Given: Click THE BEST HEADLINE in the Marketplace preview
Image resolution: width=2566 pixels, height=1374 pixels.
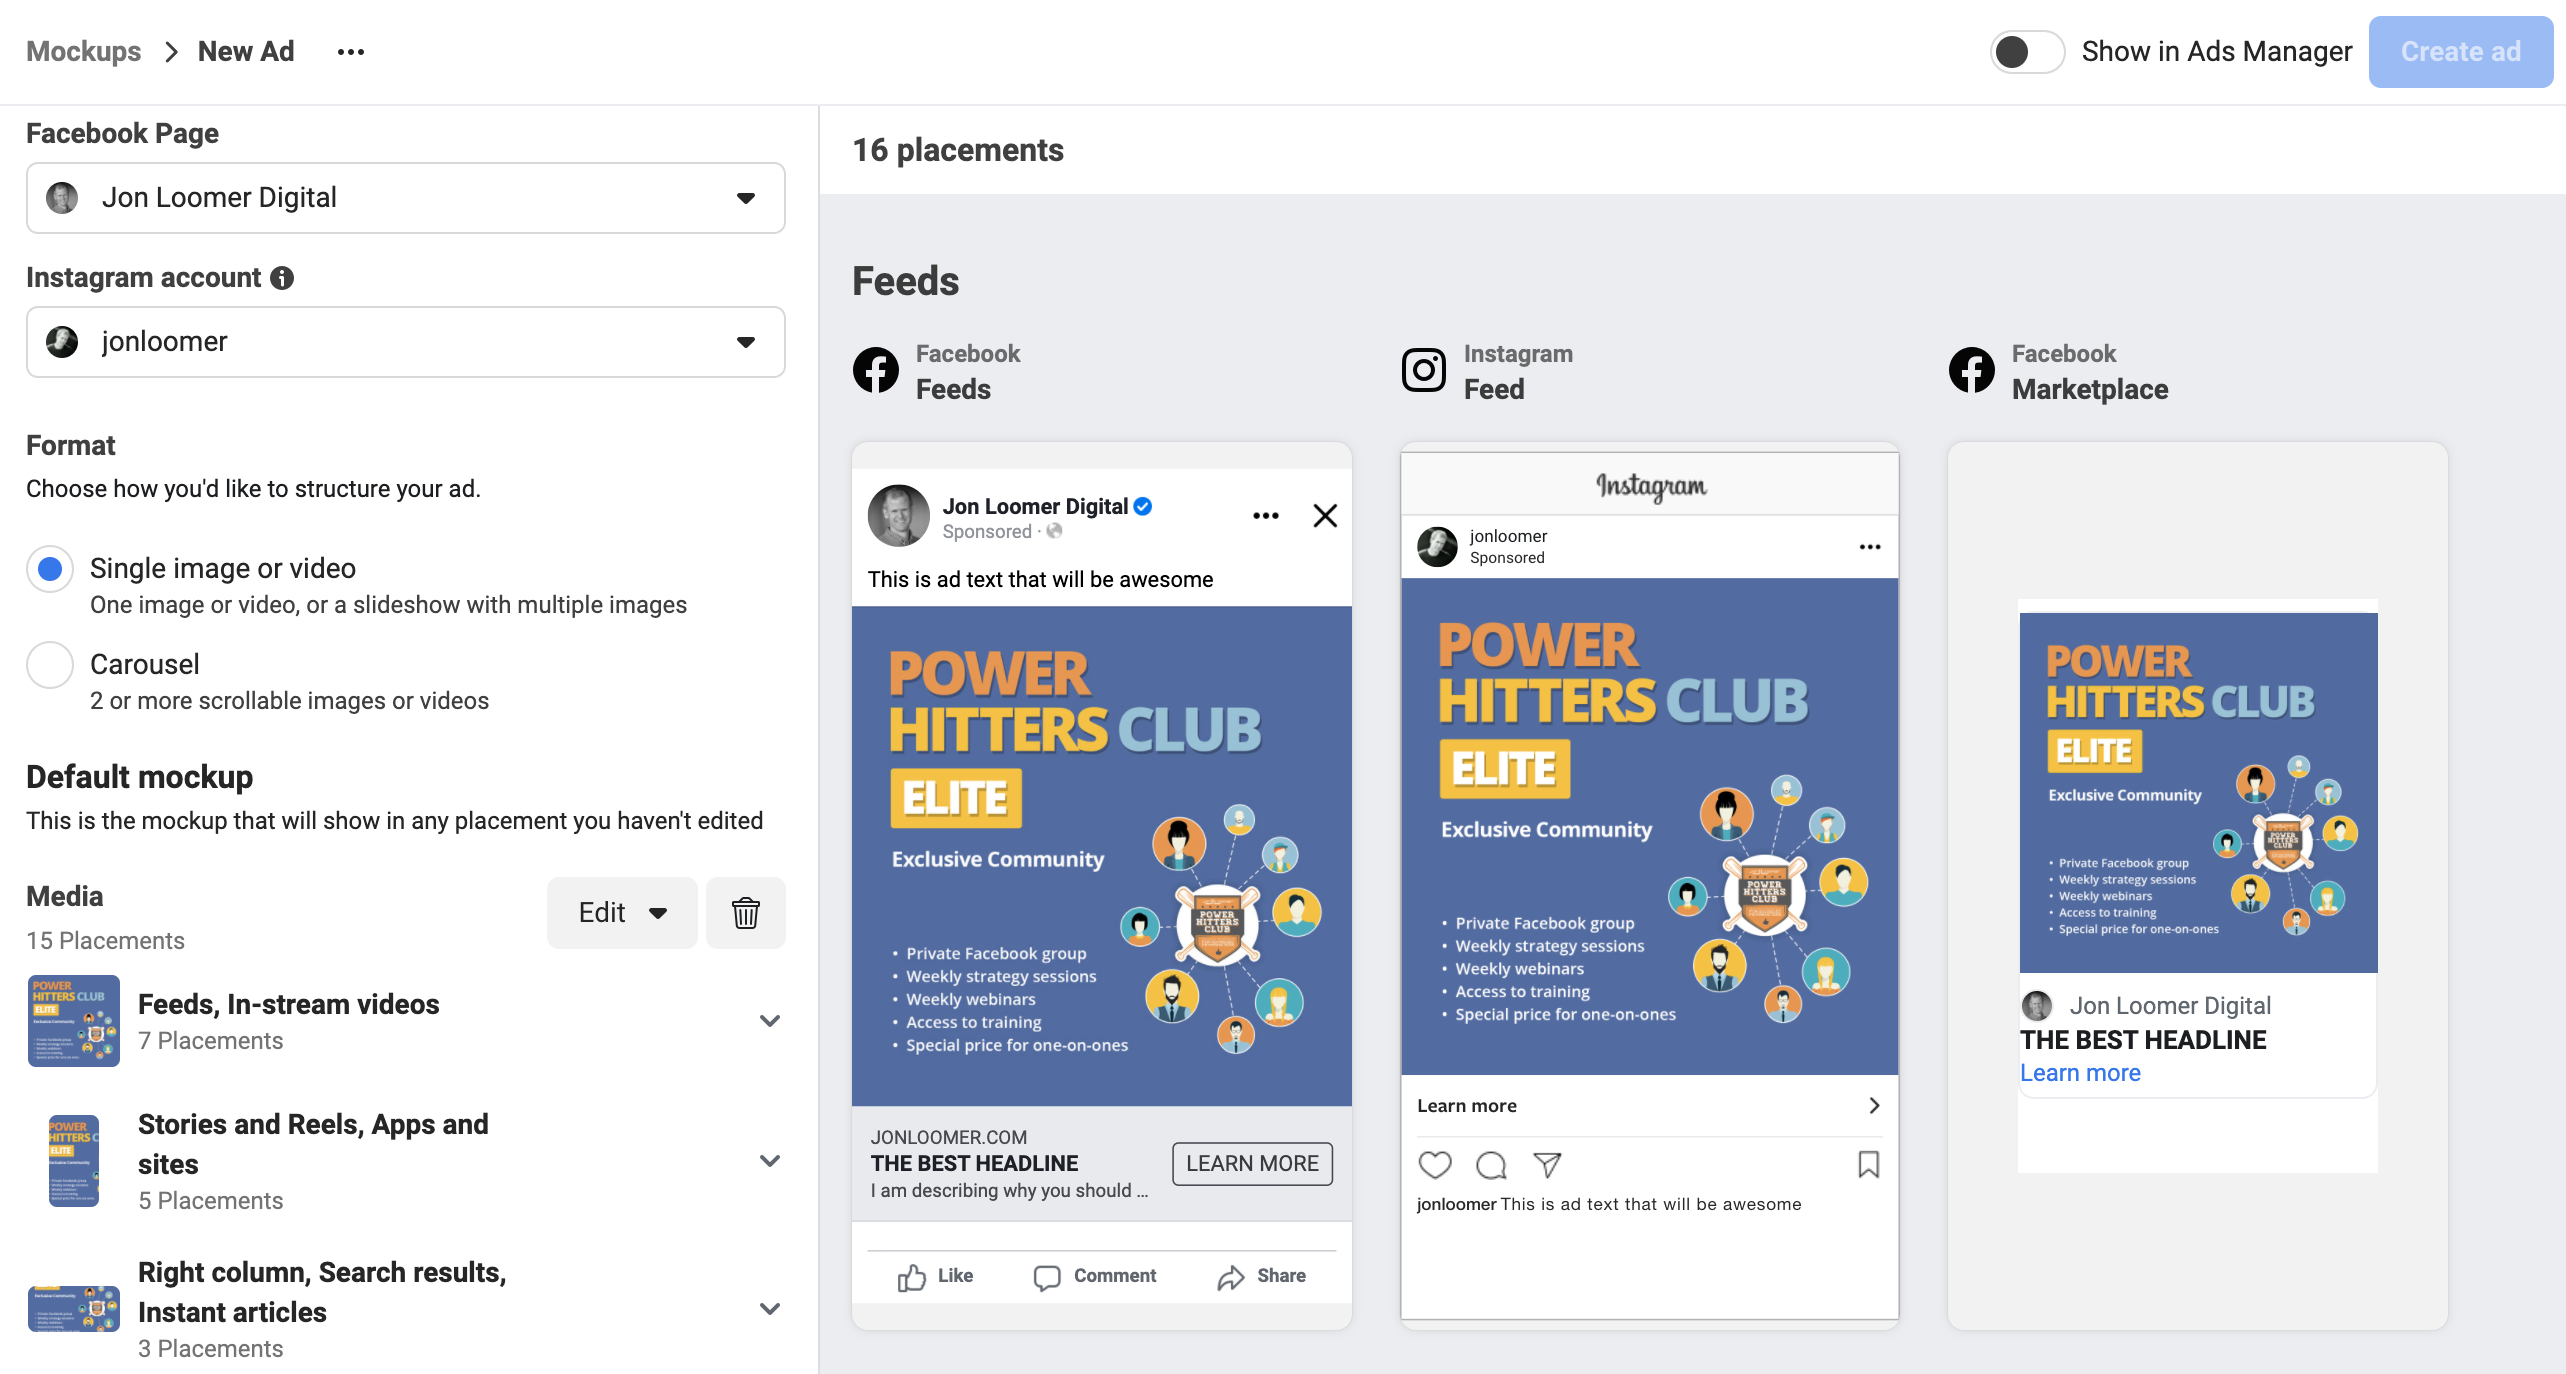Looking at the screenshot, I should (x=2143, y=1040).
